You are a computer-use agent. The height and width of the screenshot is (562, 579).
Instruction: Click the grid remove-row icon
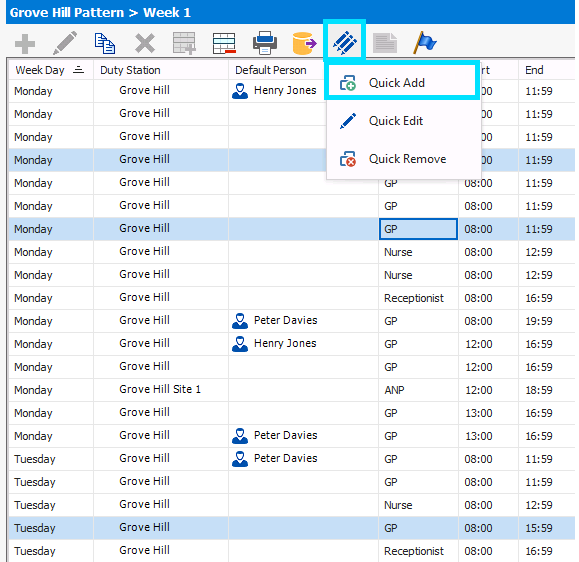point(224,43)
